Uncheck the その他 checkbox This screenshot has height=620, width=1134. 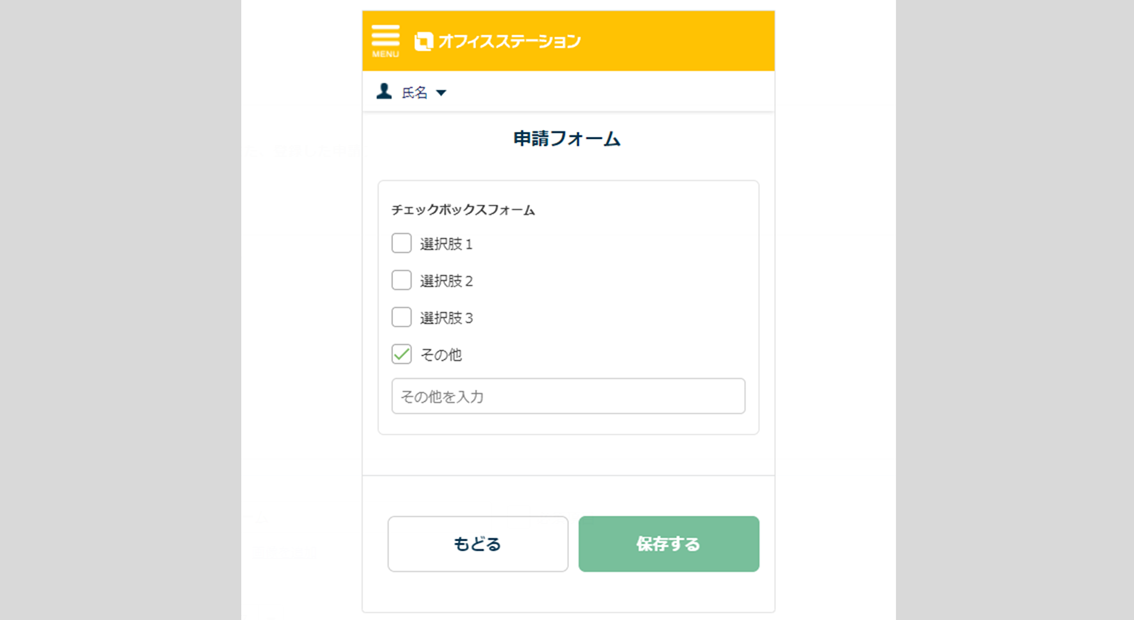pyautogui.click(x=402, y=354)
